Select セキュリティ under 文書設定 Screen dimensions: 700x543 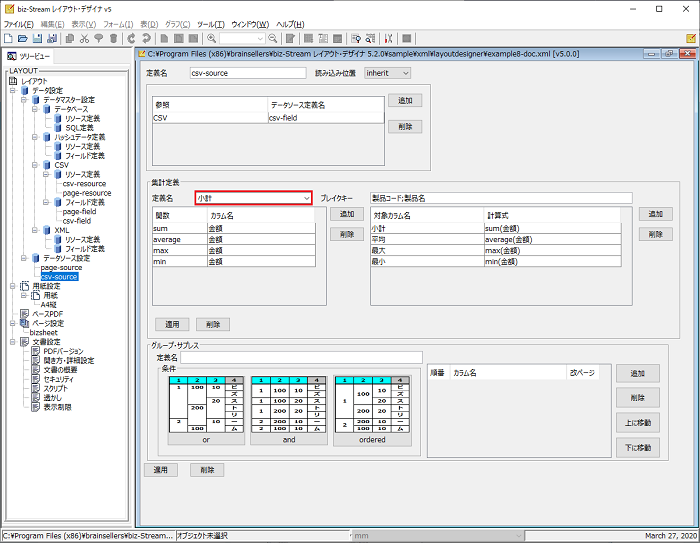pos(58,379)
